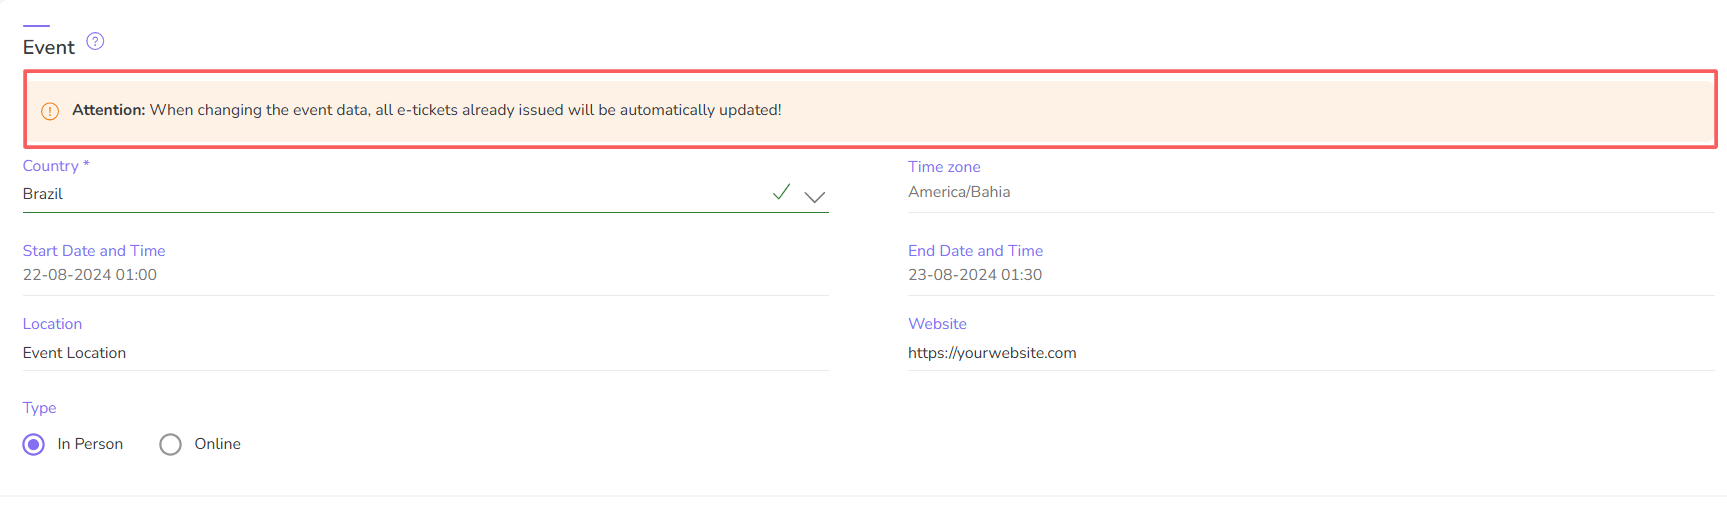The width and height of the screenshot is (1727, 512).
Task: Edit the Start Date and Time value
Action: [426, 275]
